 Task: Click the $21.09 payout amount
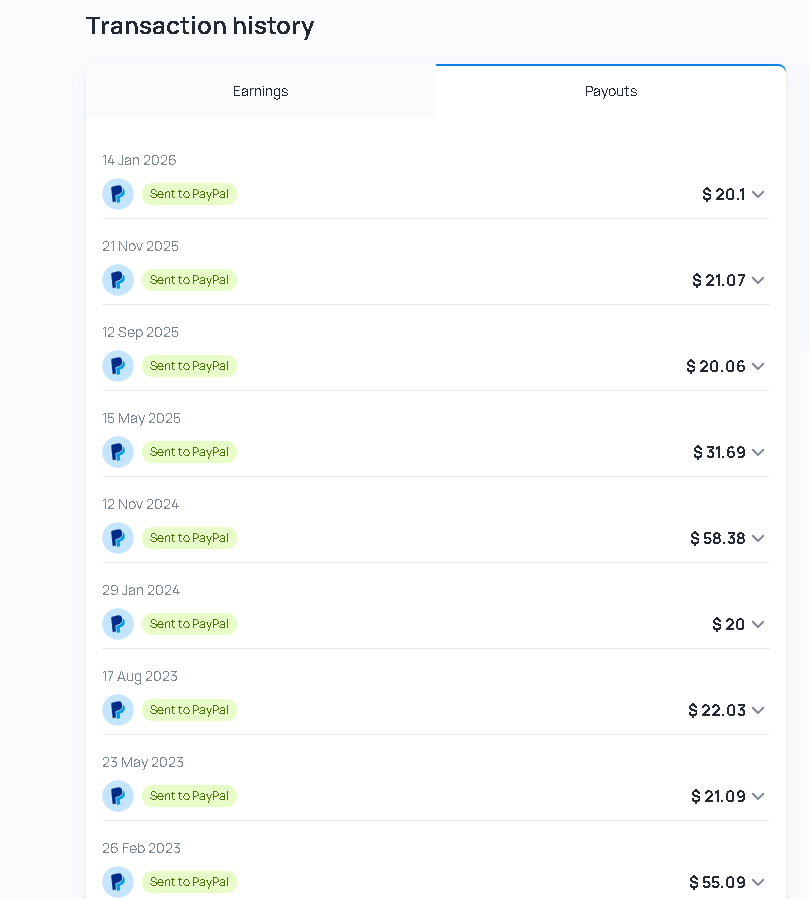click(x=718, y=796)
